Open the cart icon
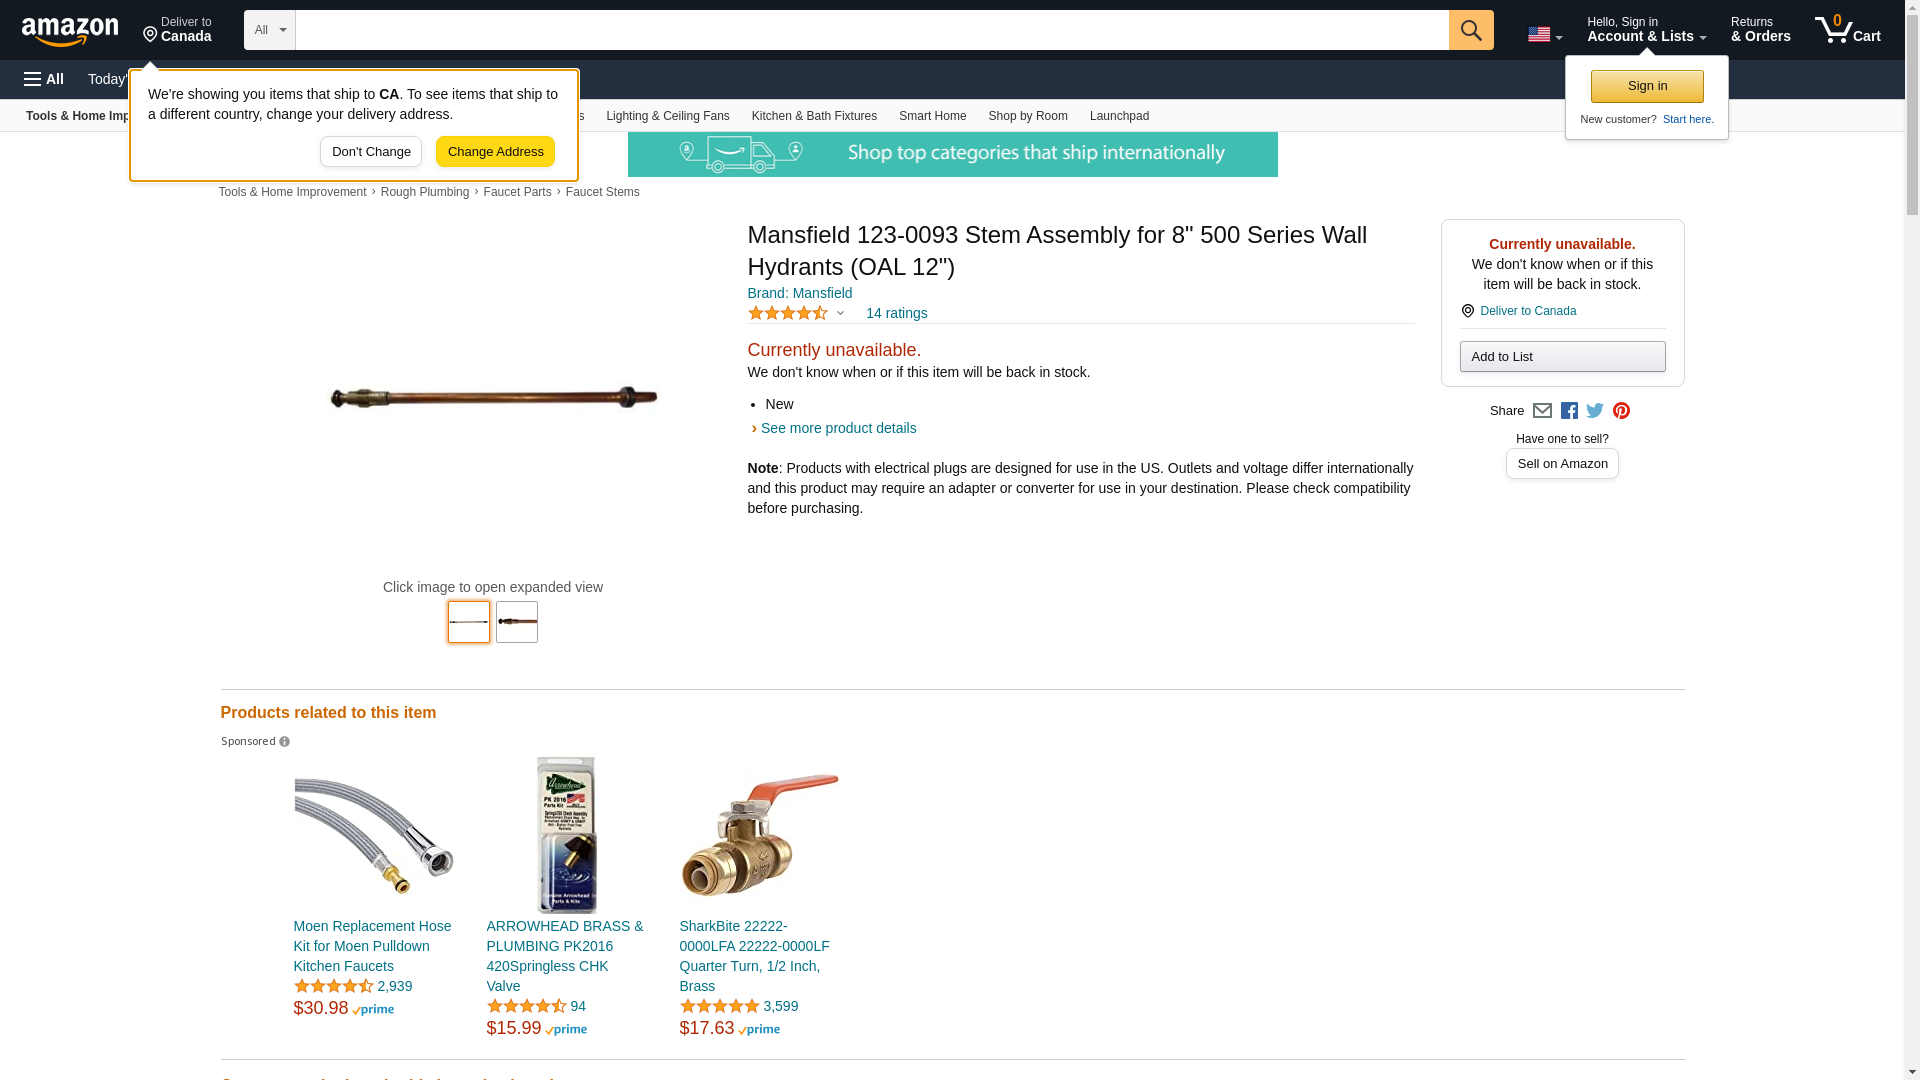 click(x=1847, y=30)
